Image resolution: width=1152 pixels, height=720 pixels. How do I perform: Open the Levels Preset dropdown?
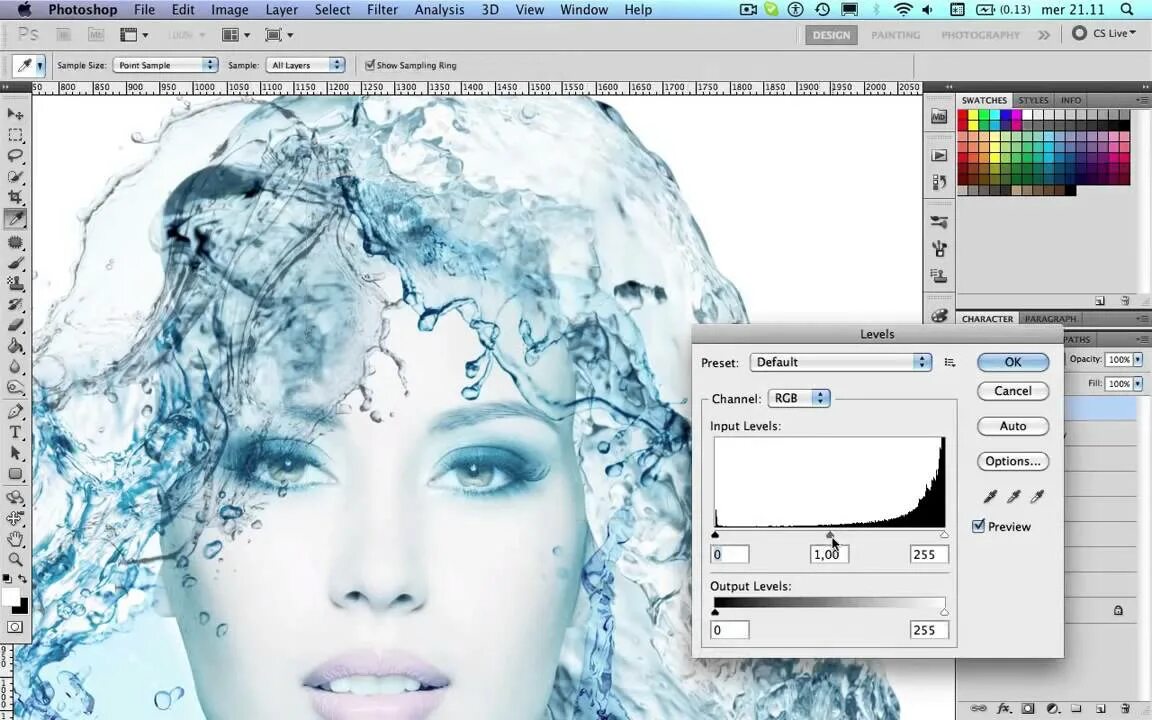tap(840, 362)
